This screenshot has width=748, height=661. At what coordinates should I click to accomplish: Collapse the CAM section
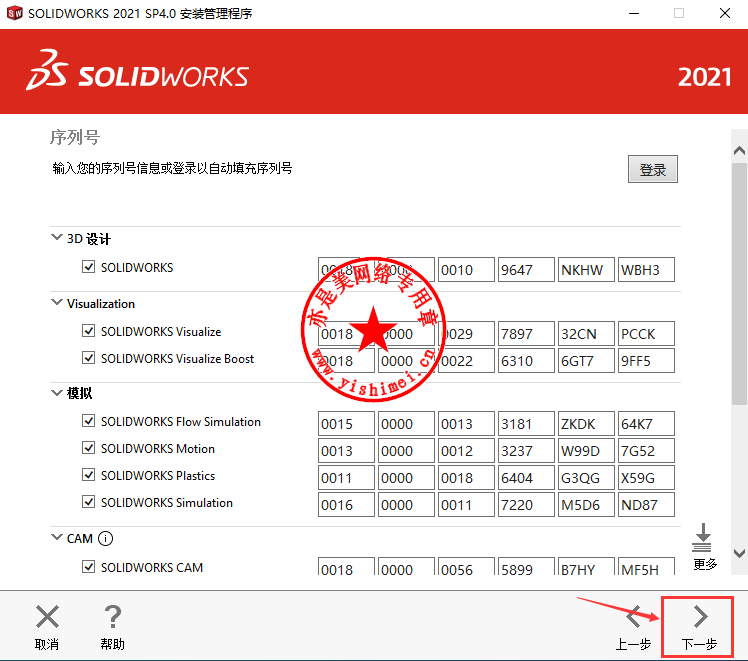57,537
